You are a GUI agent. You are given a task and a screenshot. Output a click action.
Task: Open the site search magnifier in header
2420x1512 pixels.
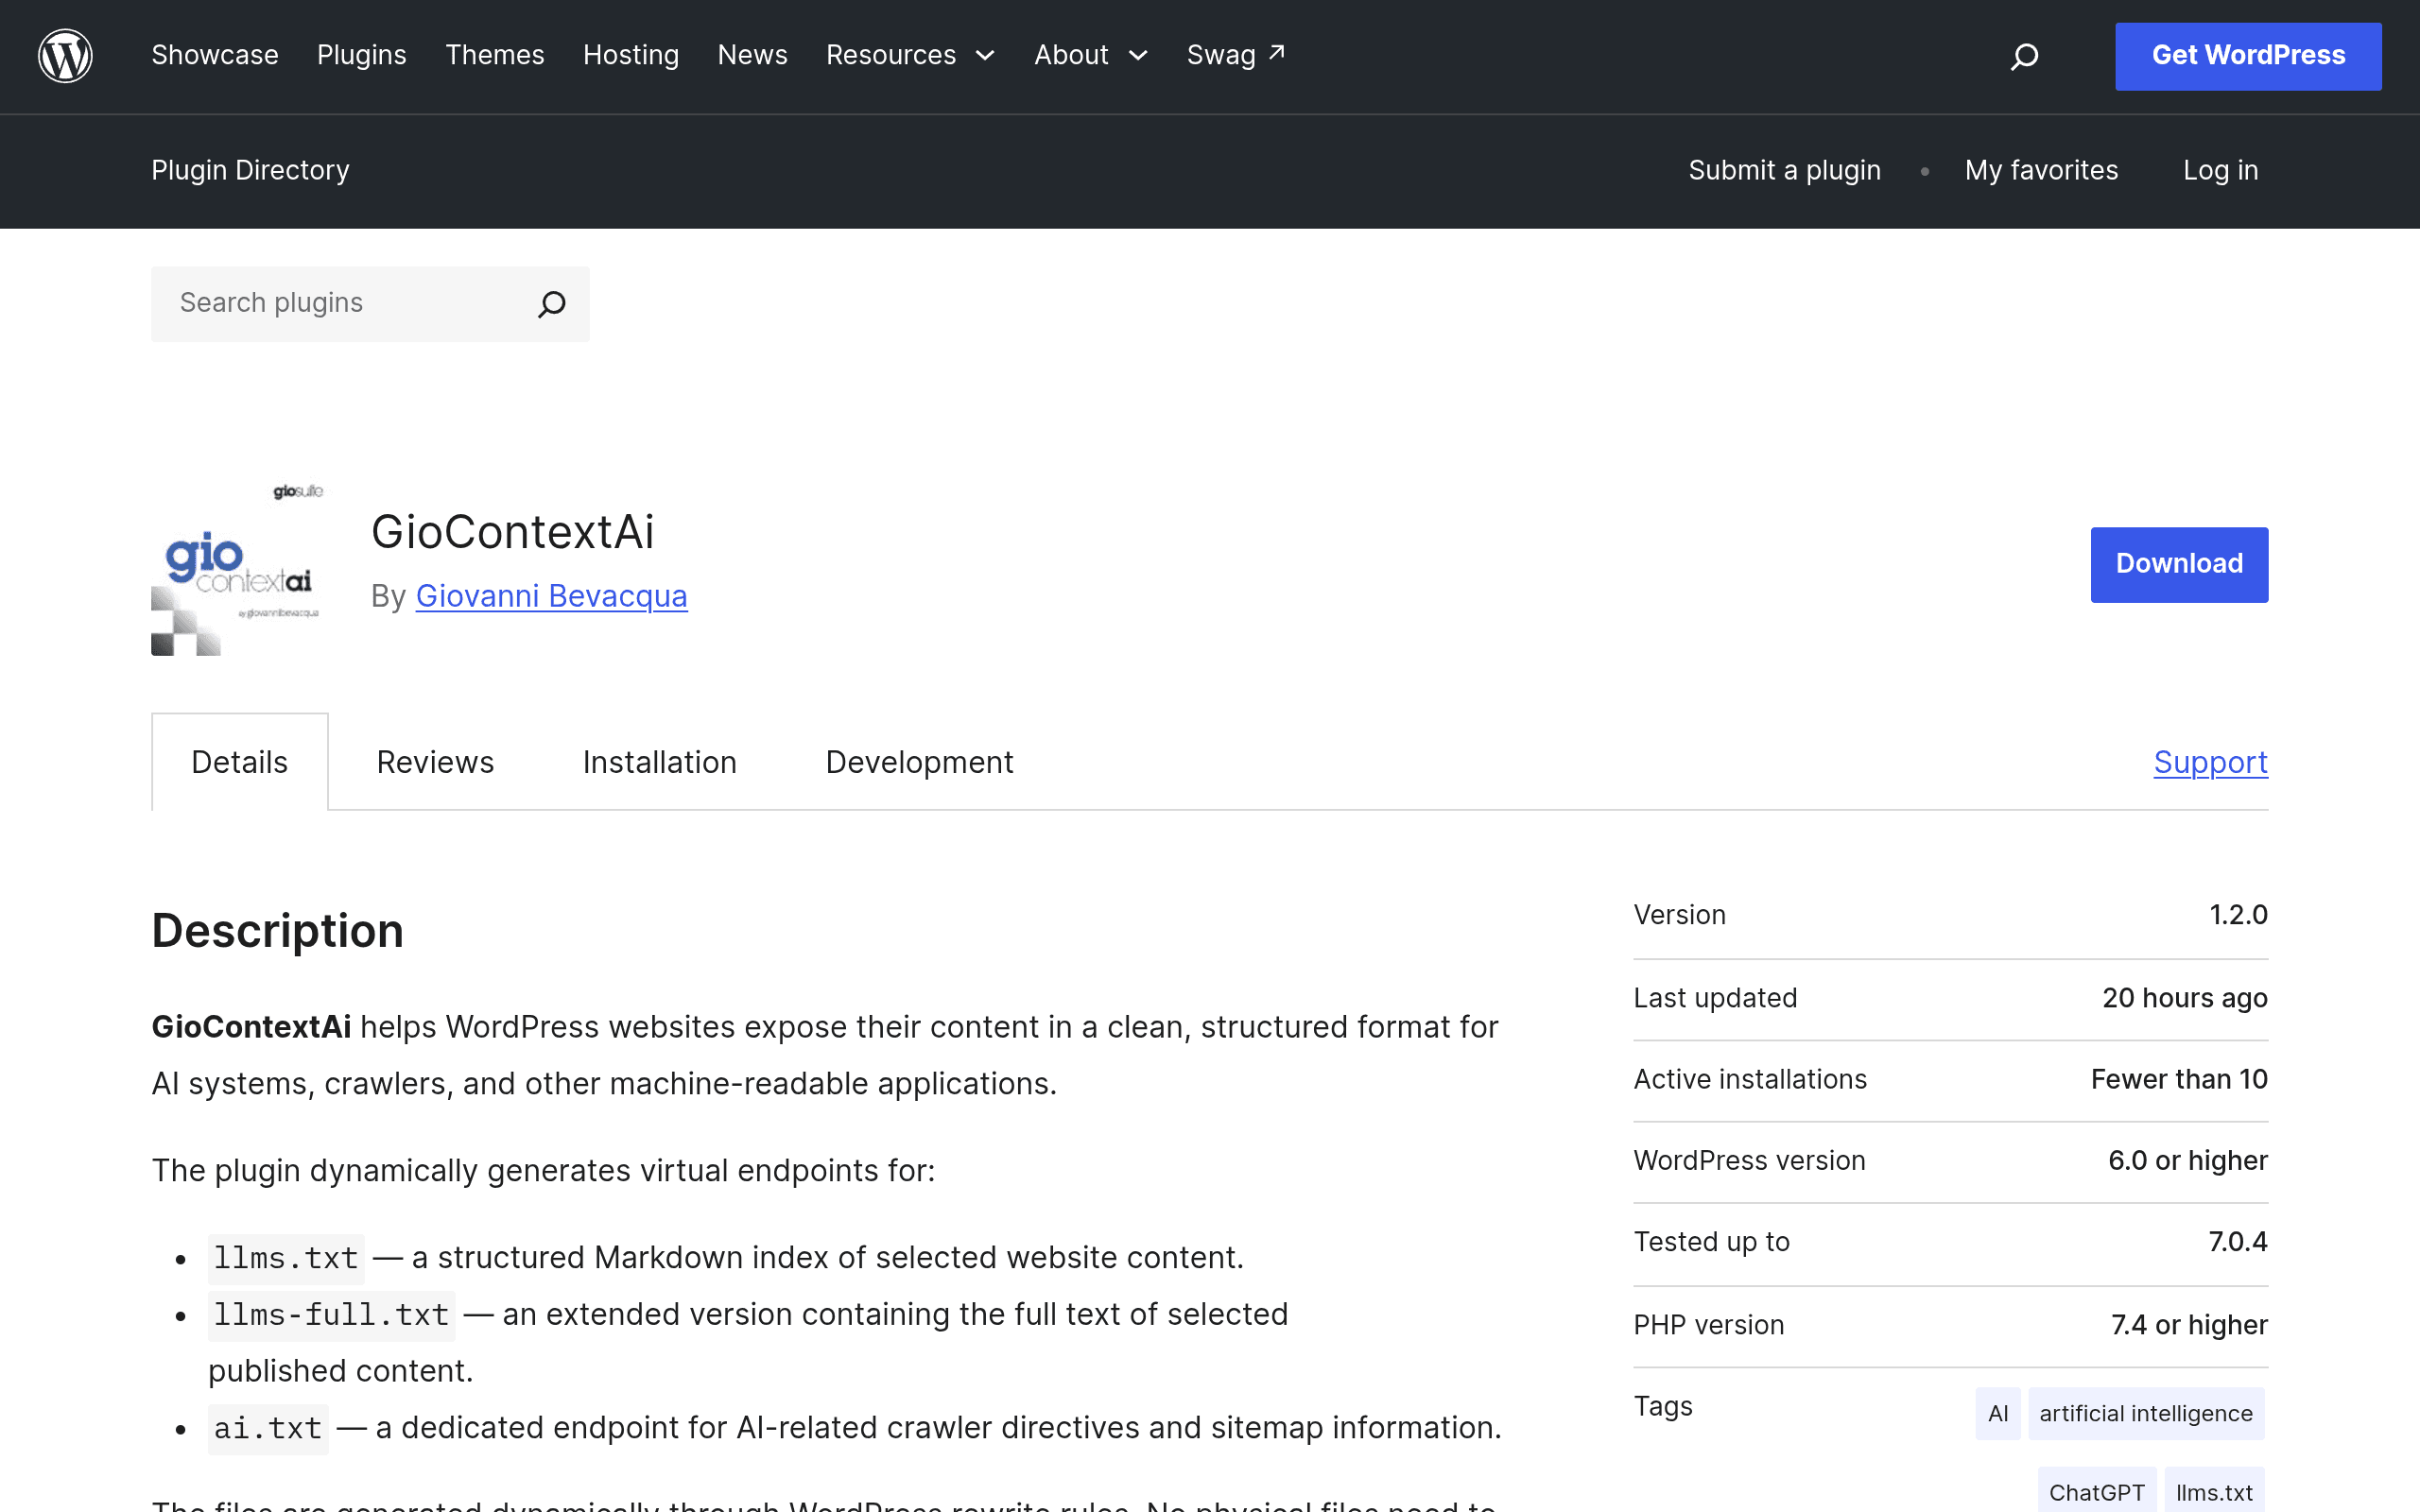coord(2024,56)
